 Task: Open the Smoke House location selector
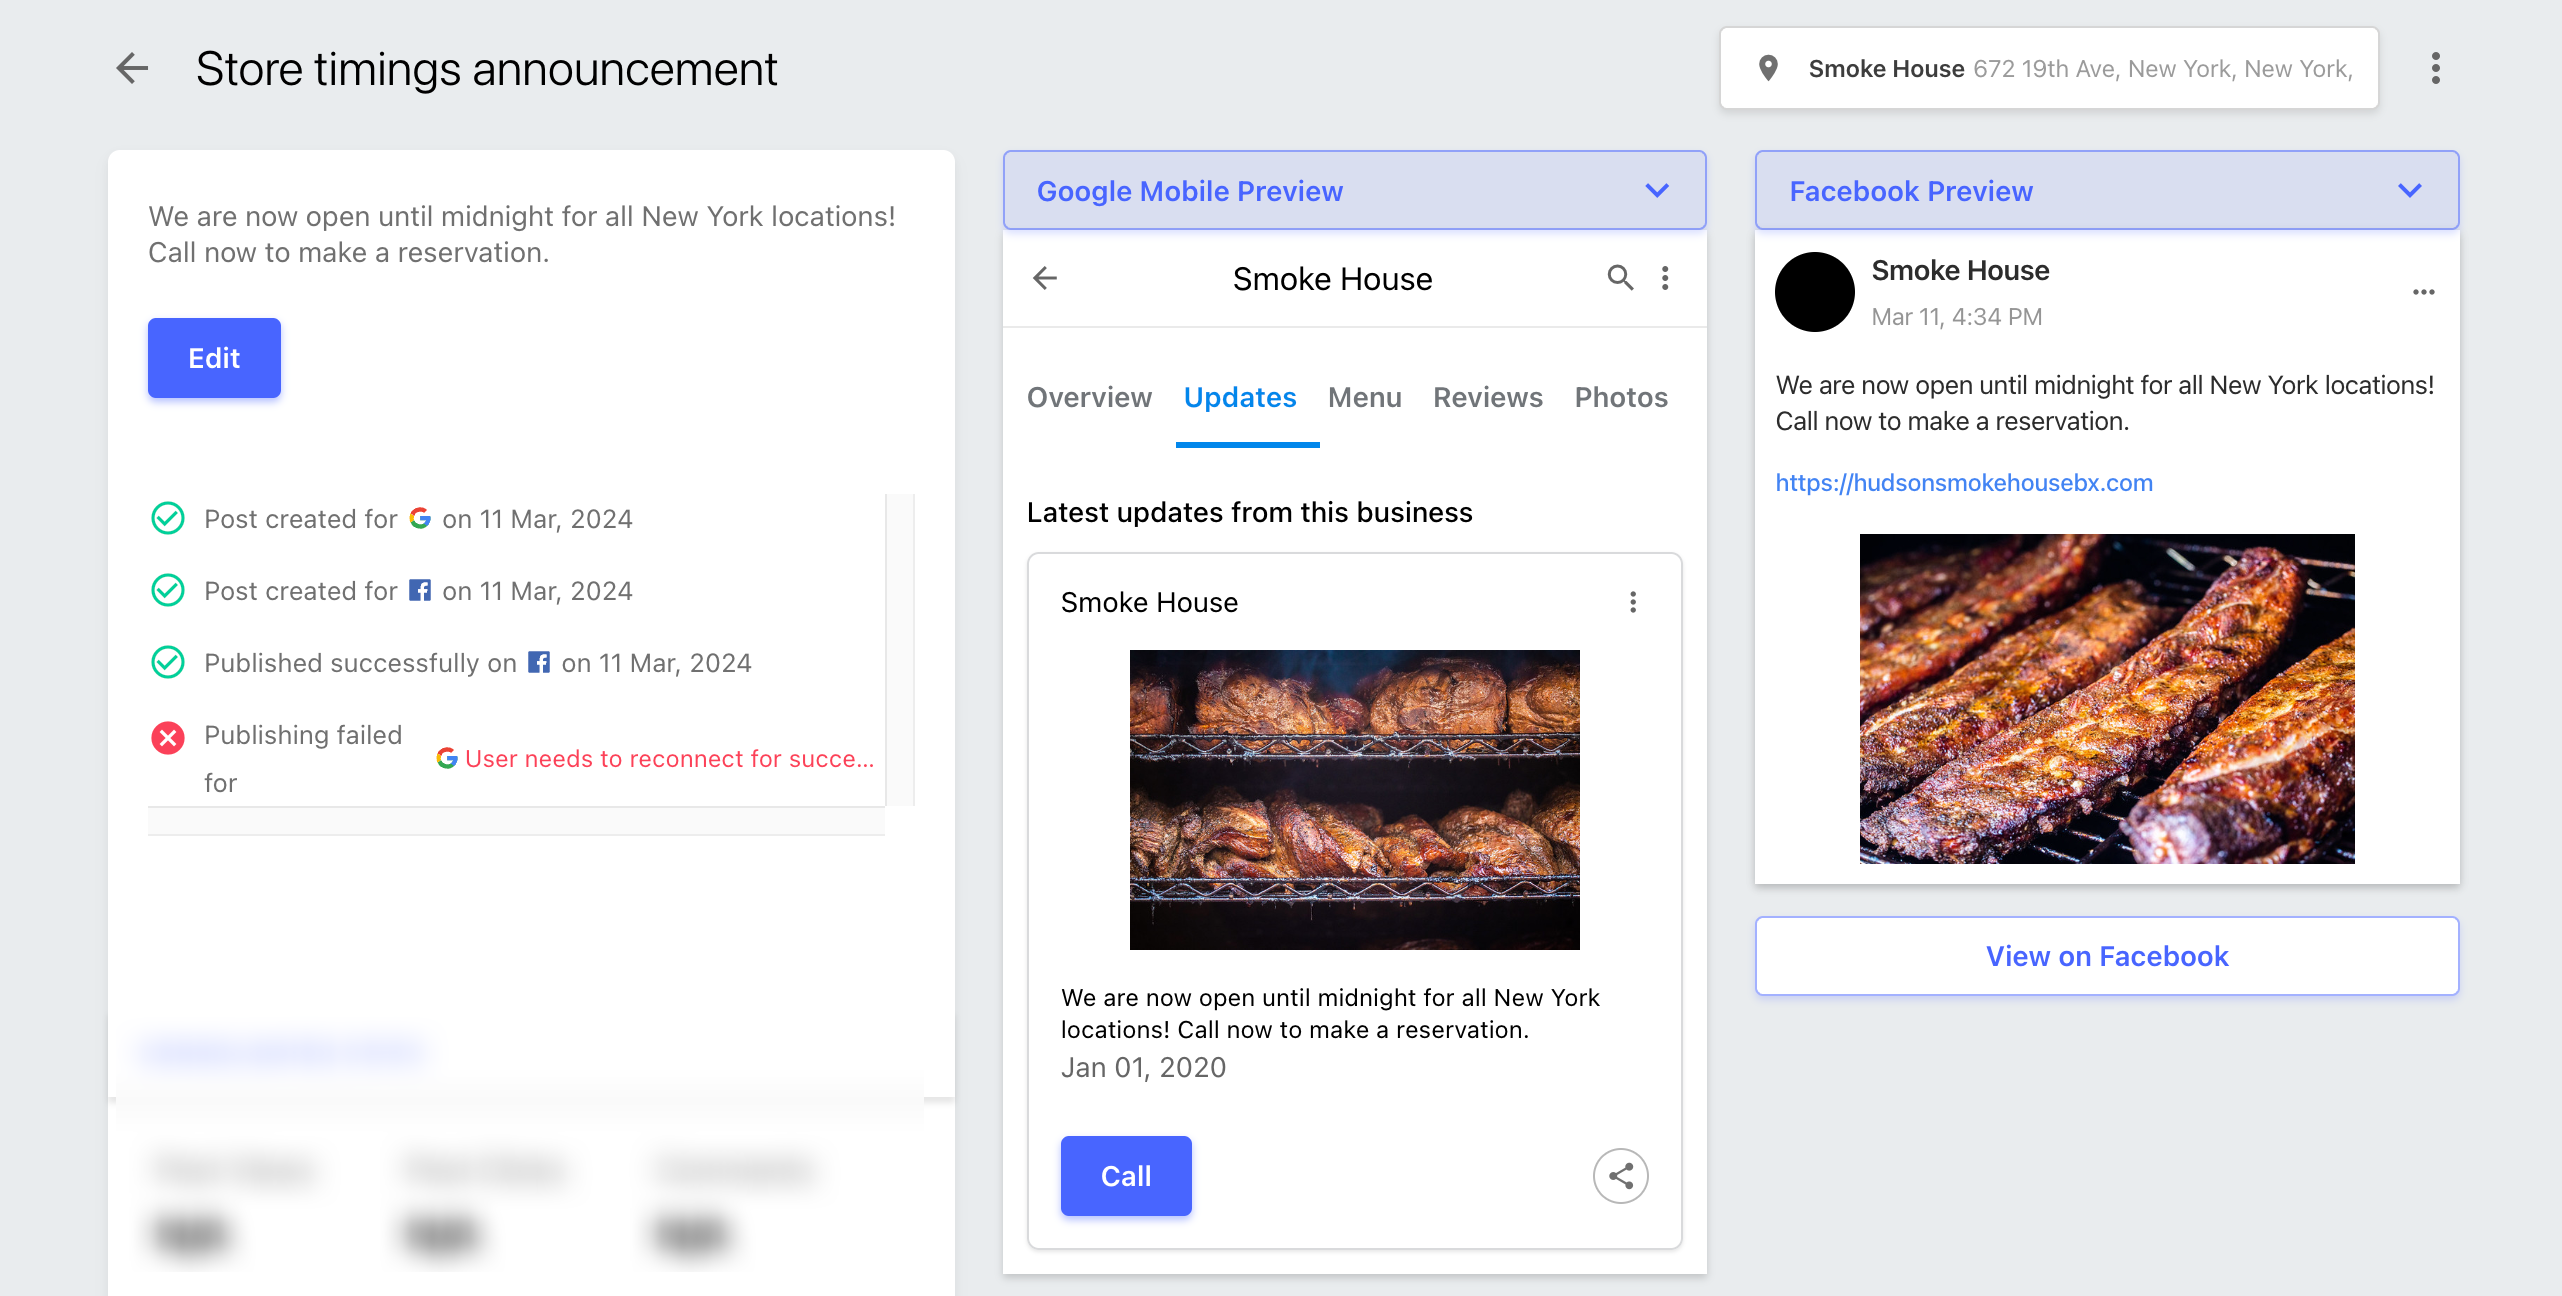[x=2049, y=68]
